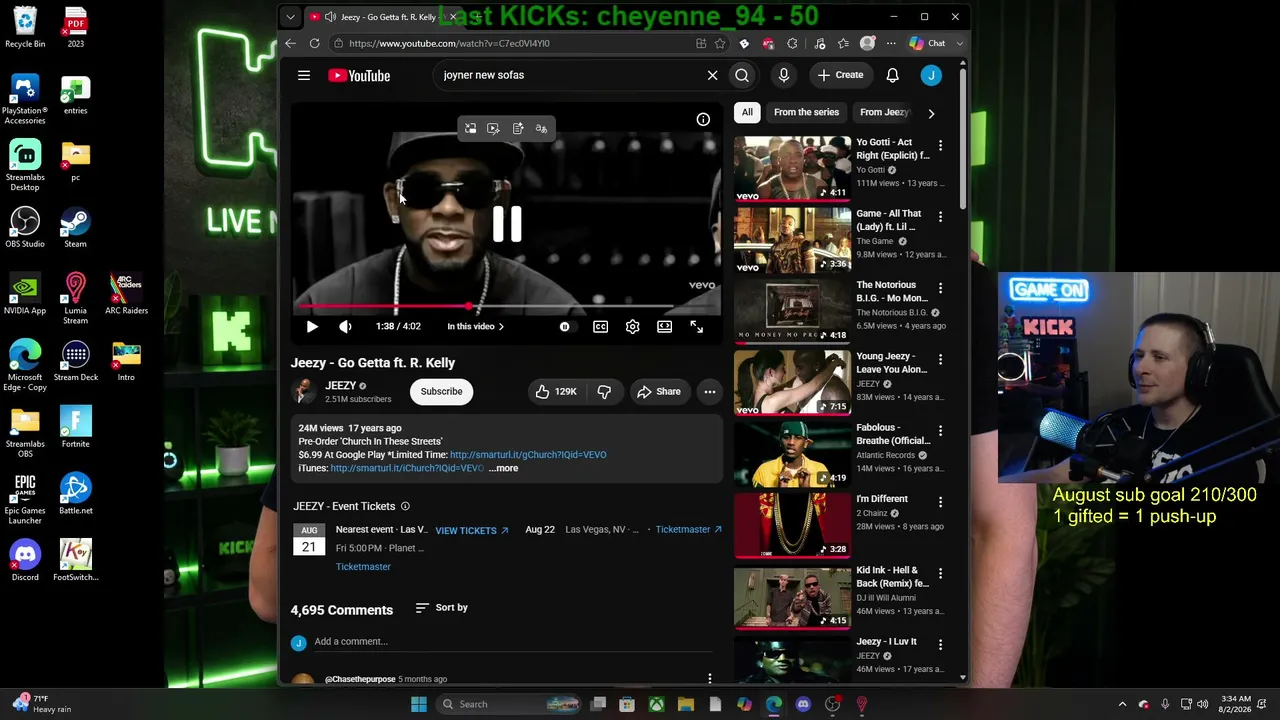The width and height of the screenshot is (1280, 720).
Task: Click the comment input field
Action: [x=515, y=642]
